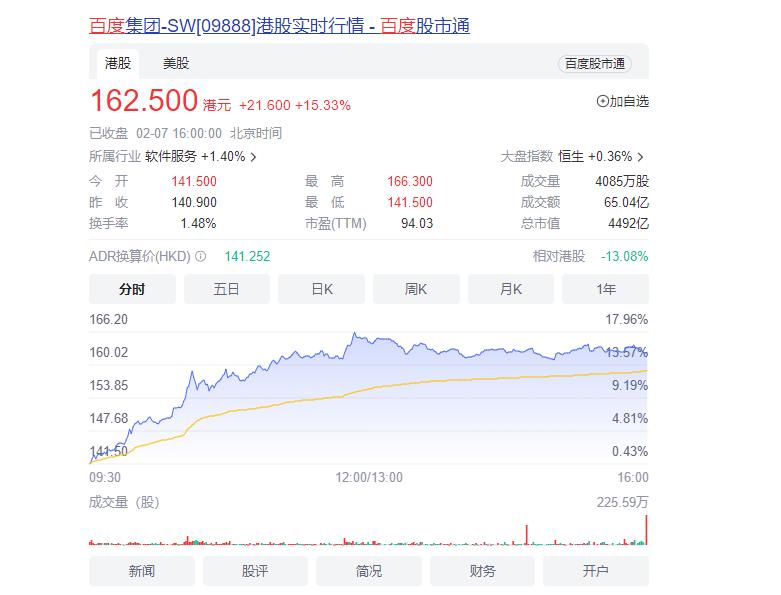Expand 恒生 index chevron arrow
Image resolution: width=781 pixels, height=595 pixels.
click(641, 157)
